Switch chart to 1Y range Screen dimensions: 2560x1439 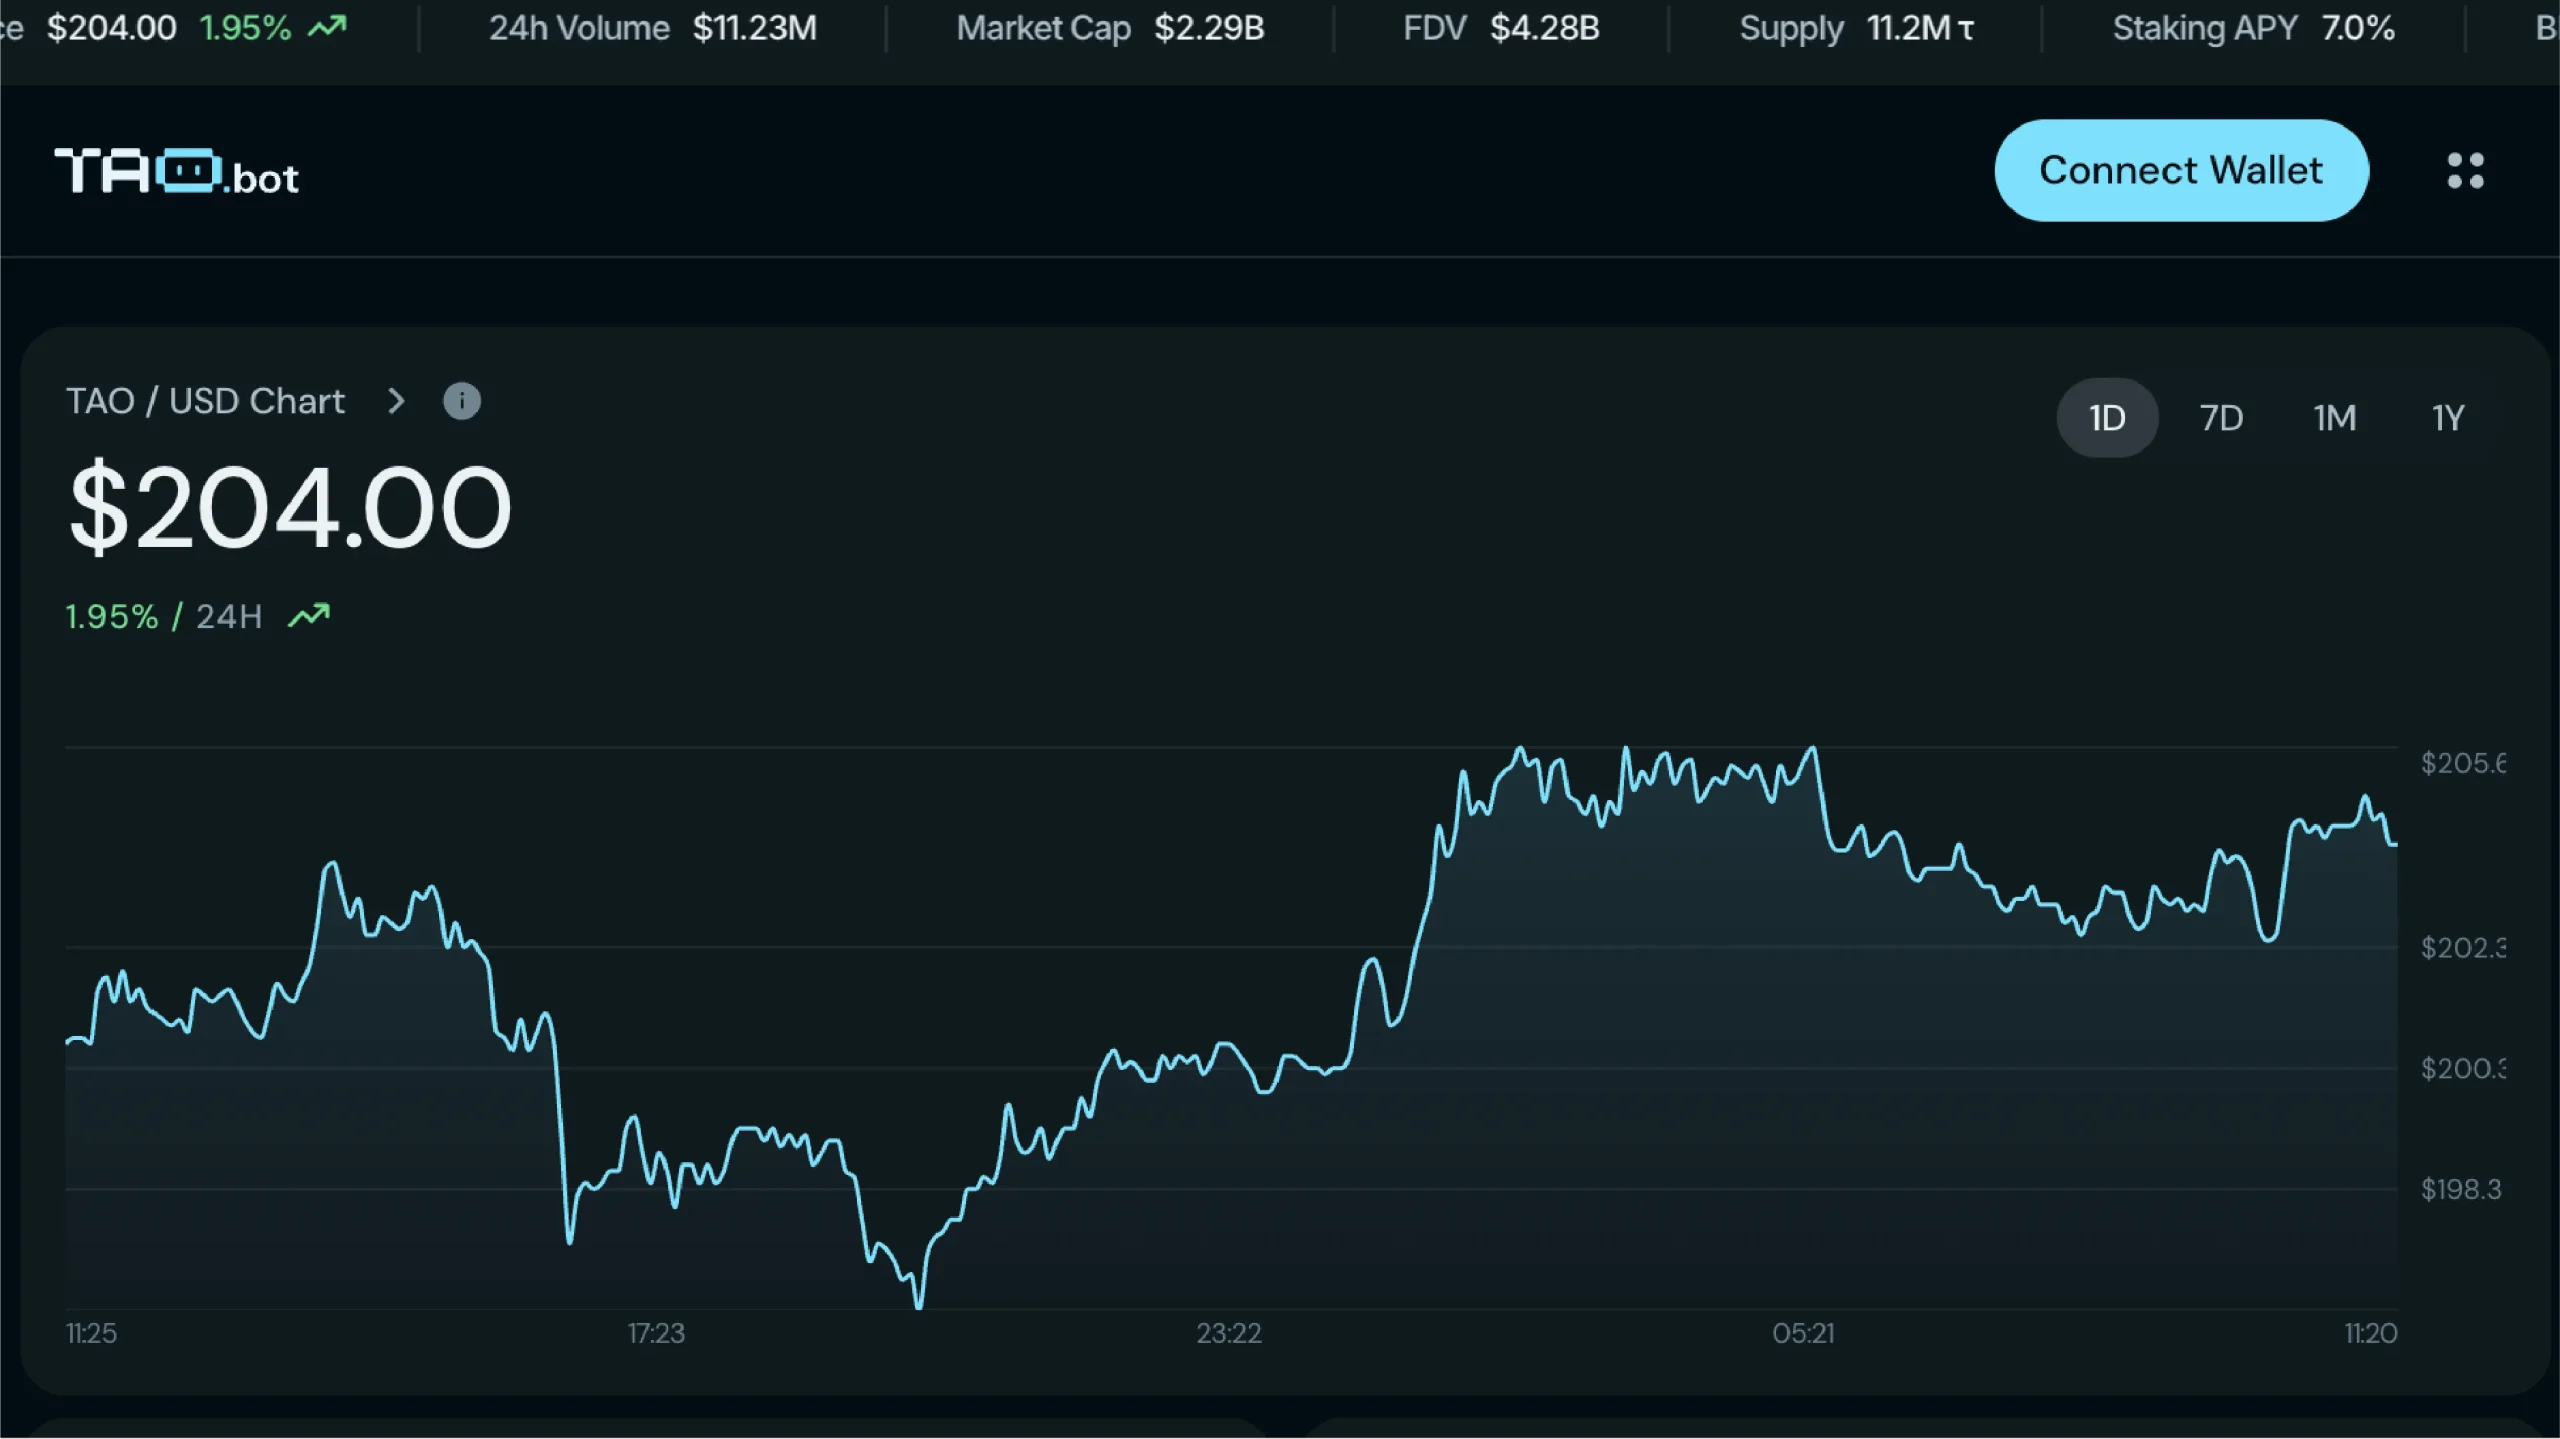2448,418
